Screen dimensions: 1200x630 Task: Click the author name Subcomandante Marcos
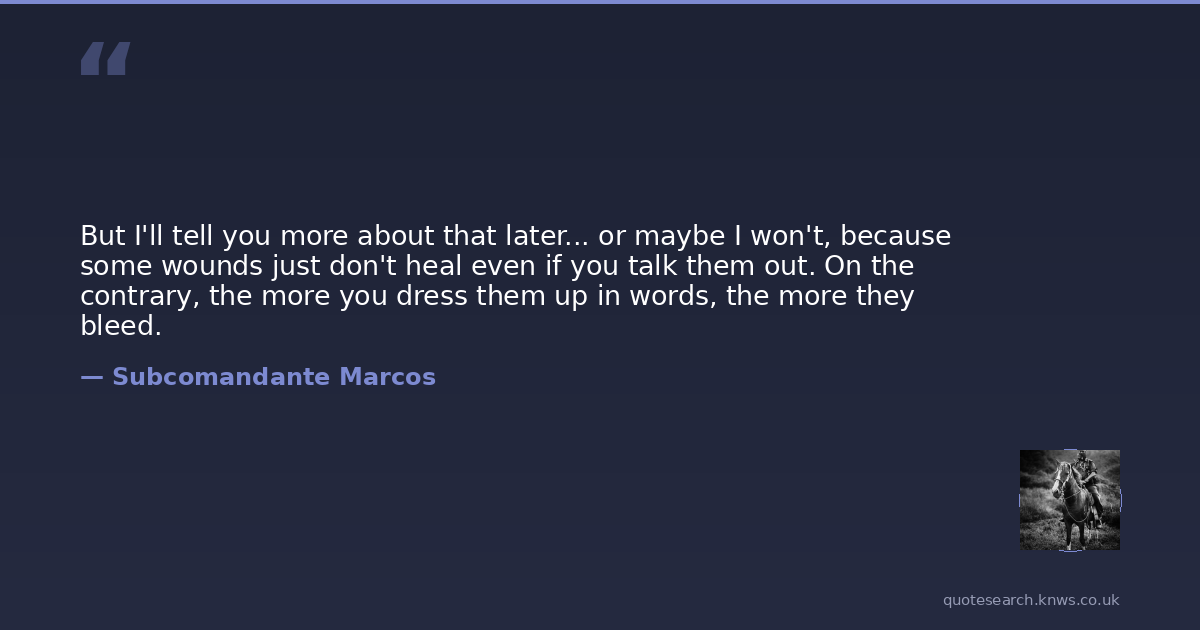point(273,377)
